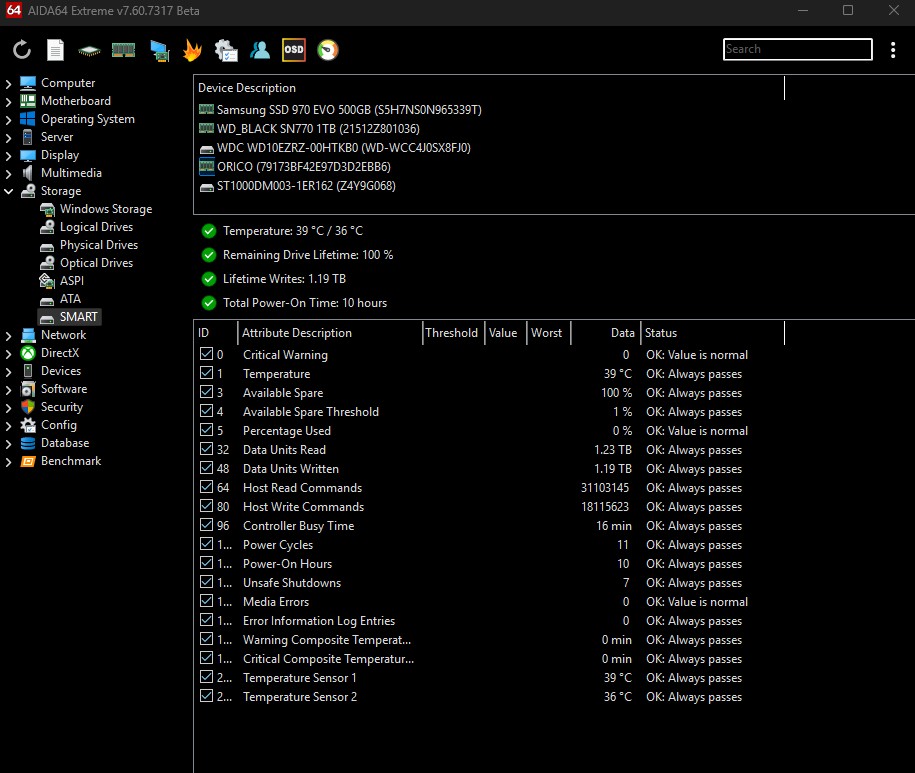Expand the Motherboard tree node
The image size is (915, 773).
point(8,102)
